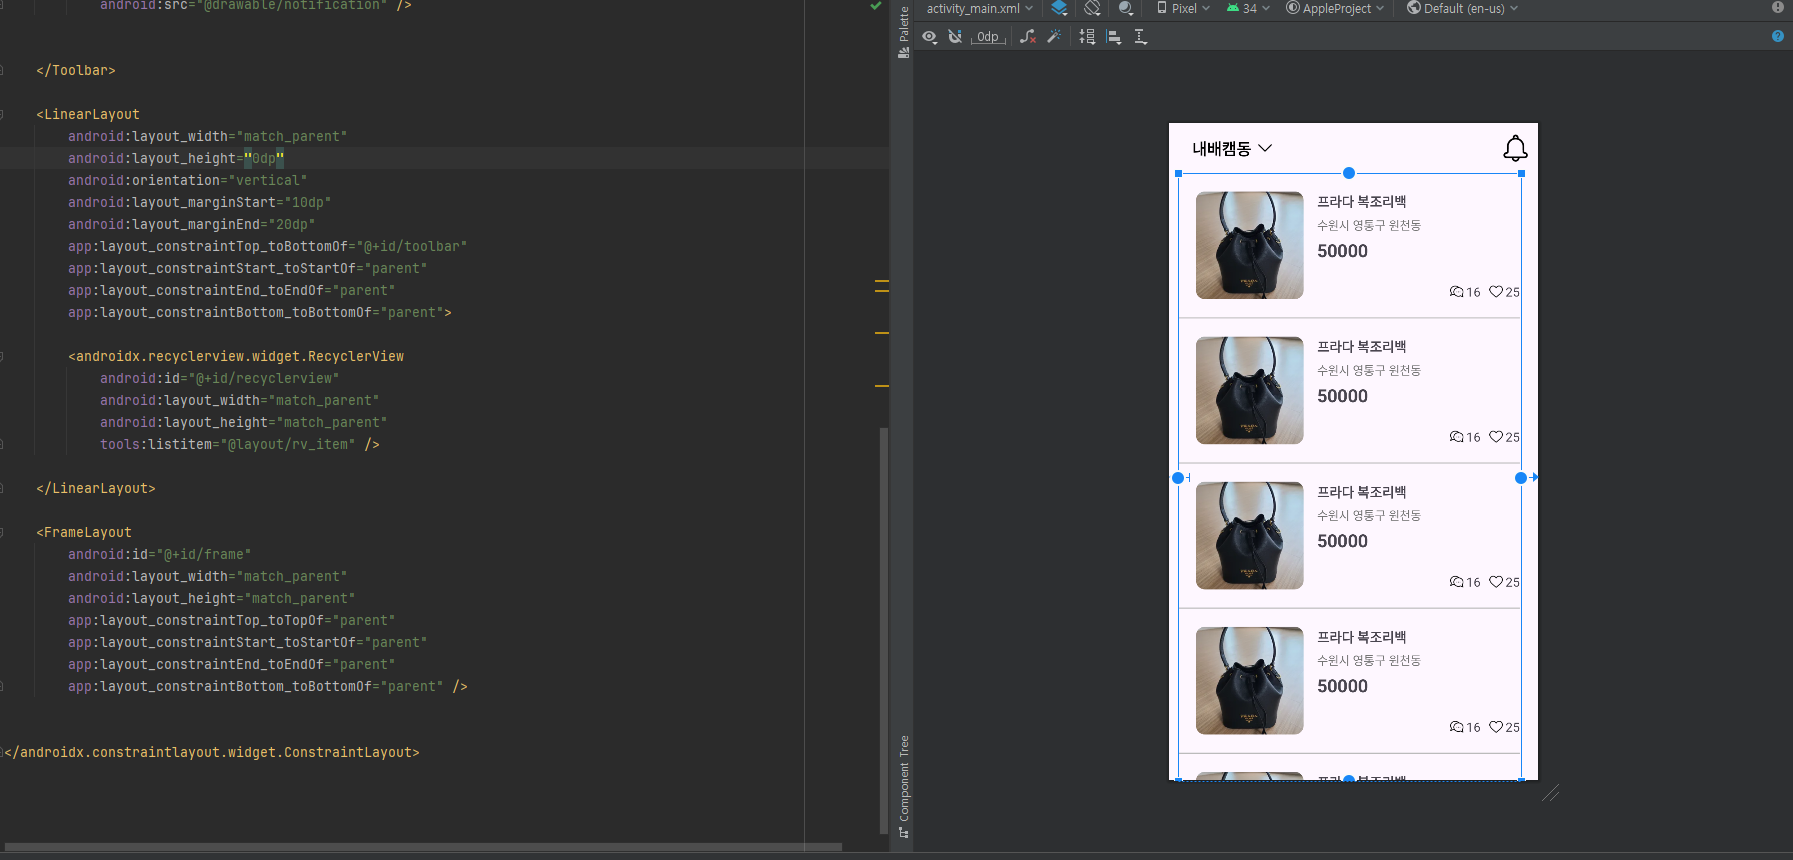1793x860 pixels.
Task: Click the <LinearLayout opening tag line
Action: pyautogui.click(x=88, y=114)
